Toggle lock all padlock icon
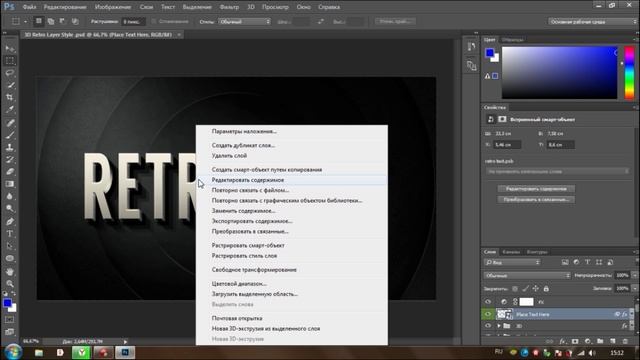This screenshot has height=360, width=640. point(546,289)
